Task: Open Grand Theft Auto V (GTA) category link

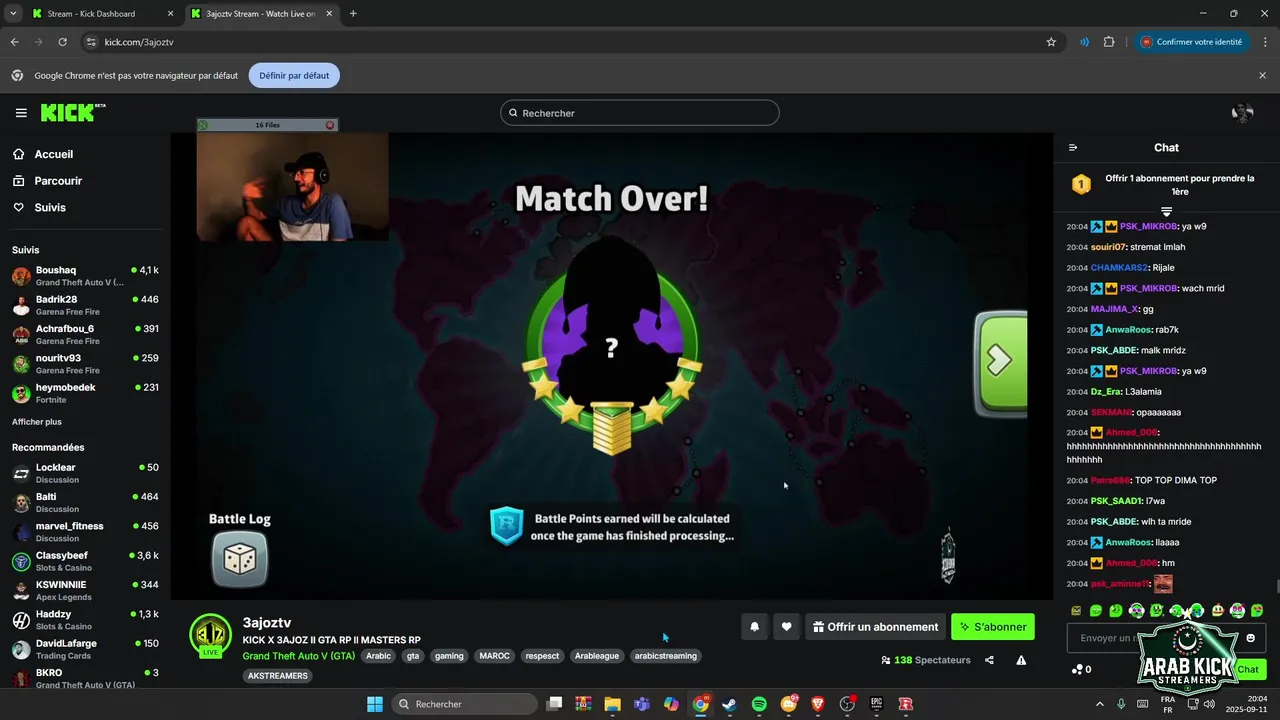Action: [298, 656]
